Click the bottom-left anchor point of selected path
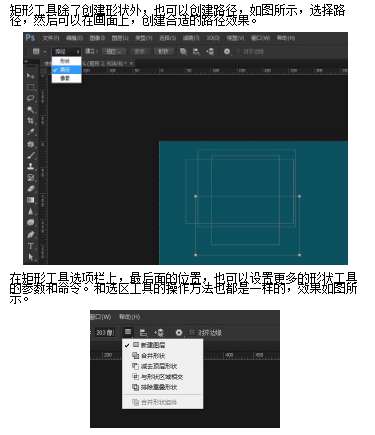375x435 pixels. pyautogui.click(x=196, y=255)
